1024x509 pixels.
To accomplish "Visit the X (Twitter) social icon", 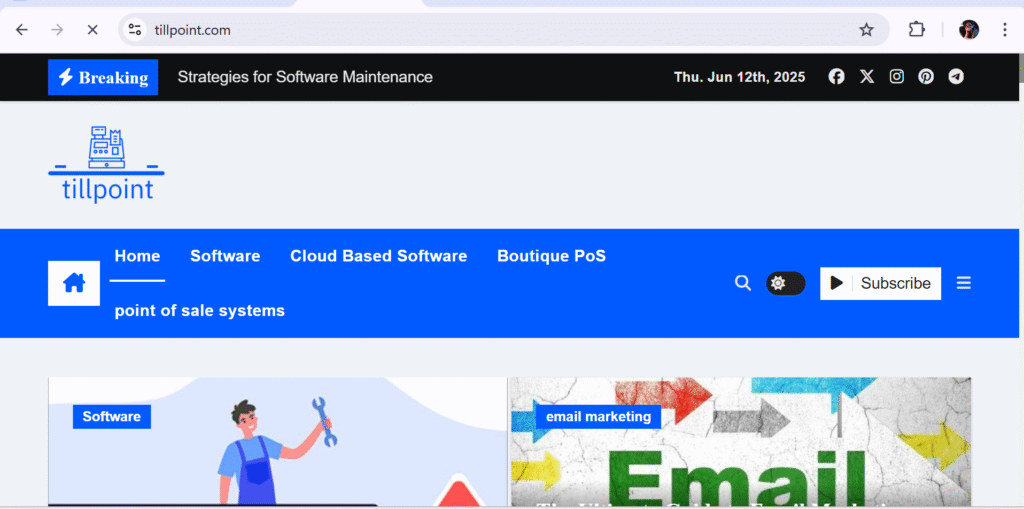I will tap(867, 77).
